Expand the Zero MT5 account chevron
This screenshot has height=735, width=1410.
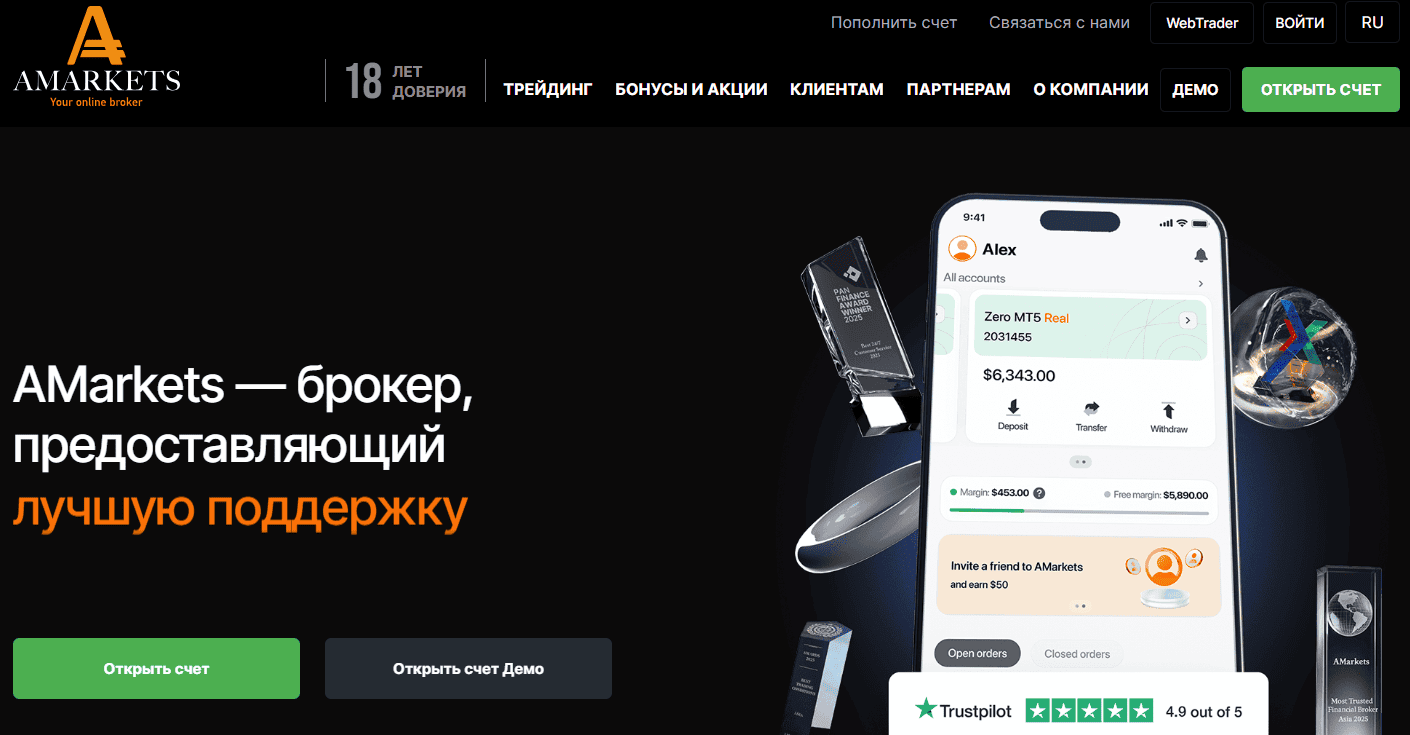[1188, 320]
